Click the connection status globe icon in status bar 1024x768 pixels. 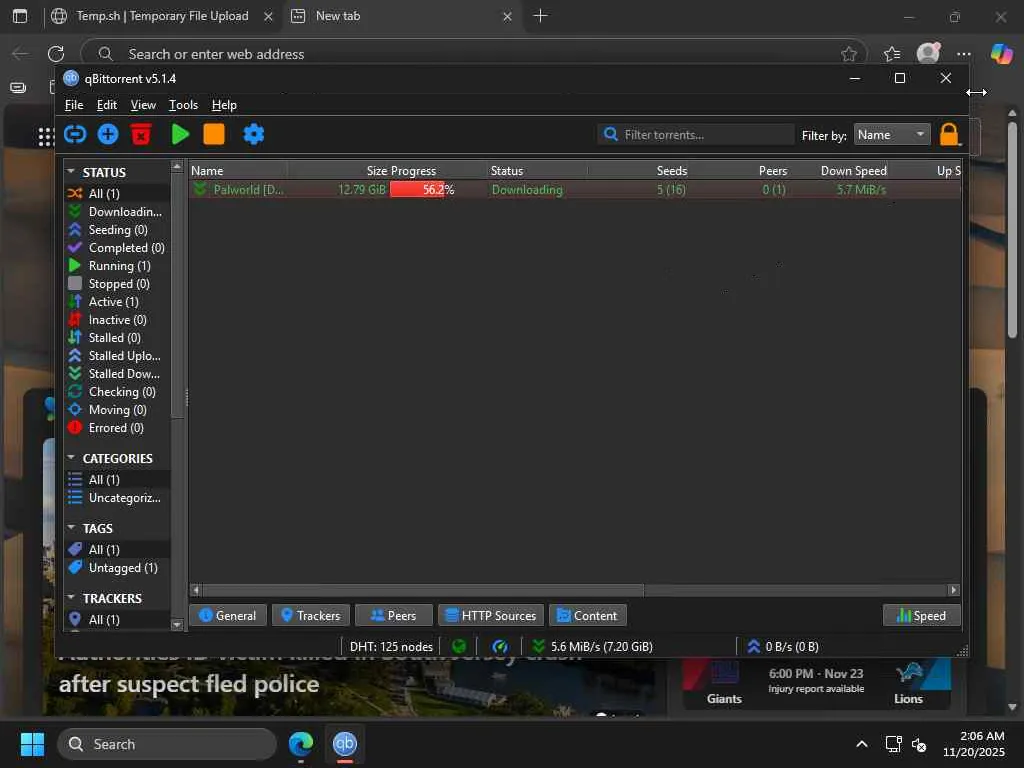pos(459,647)
